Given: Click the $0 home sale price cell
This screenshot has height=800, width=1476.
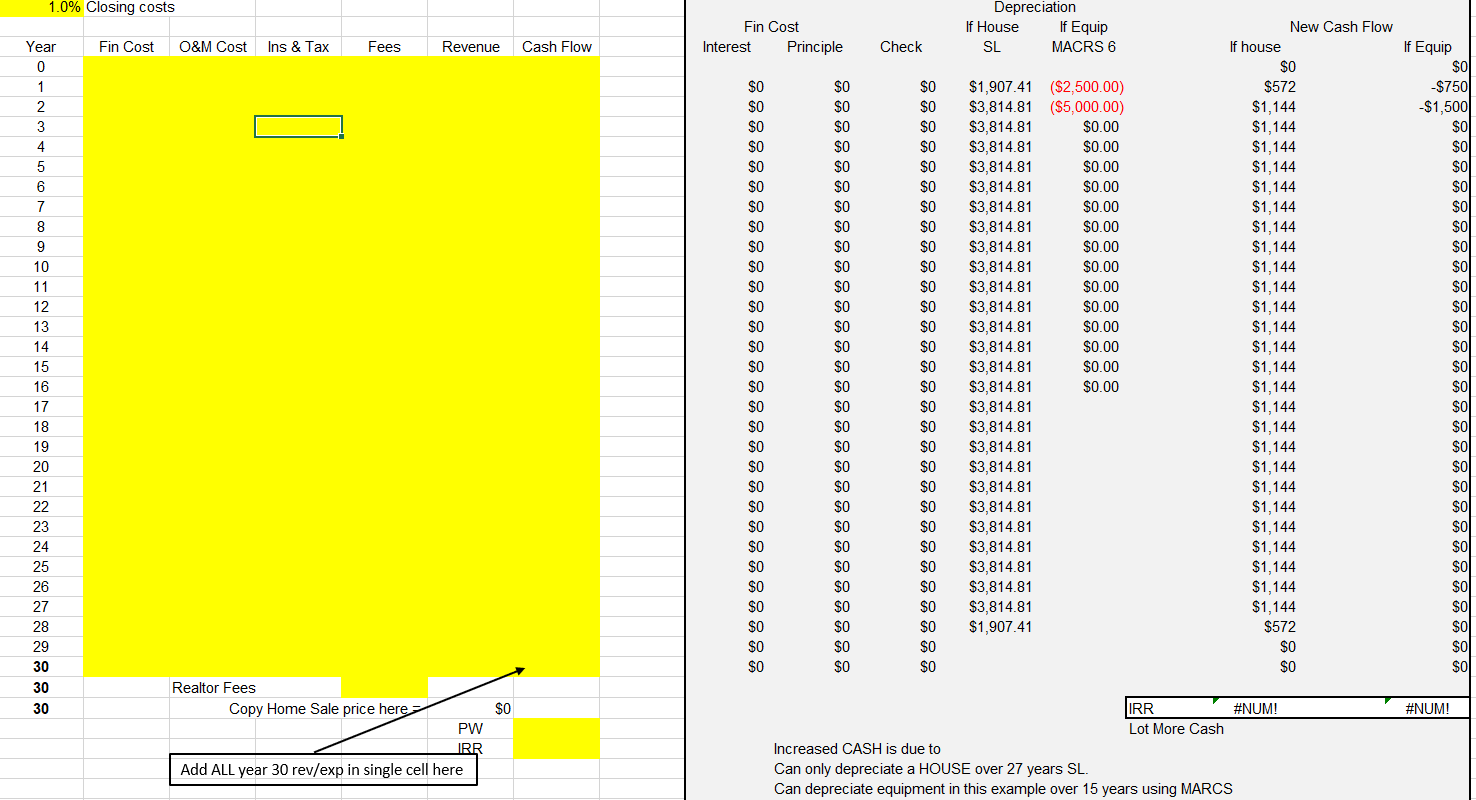Looking at the screenshot, I should 471,708.
